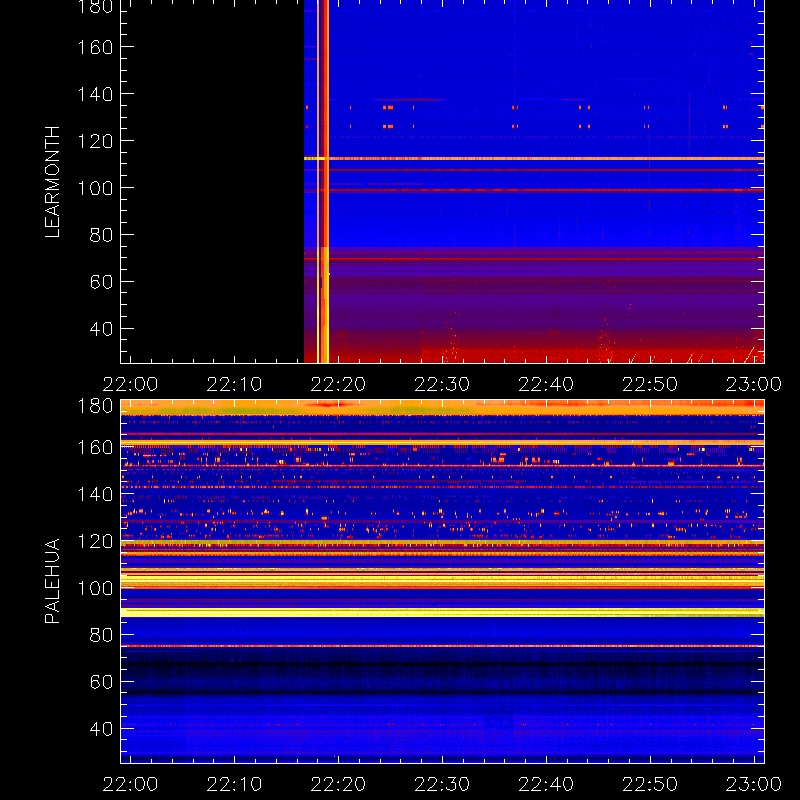Click 23:00 time label under Learmonth plot
Screen dimensions: 800x800
click(754, 384)
